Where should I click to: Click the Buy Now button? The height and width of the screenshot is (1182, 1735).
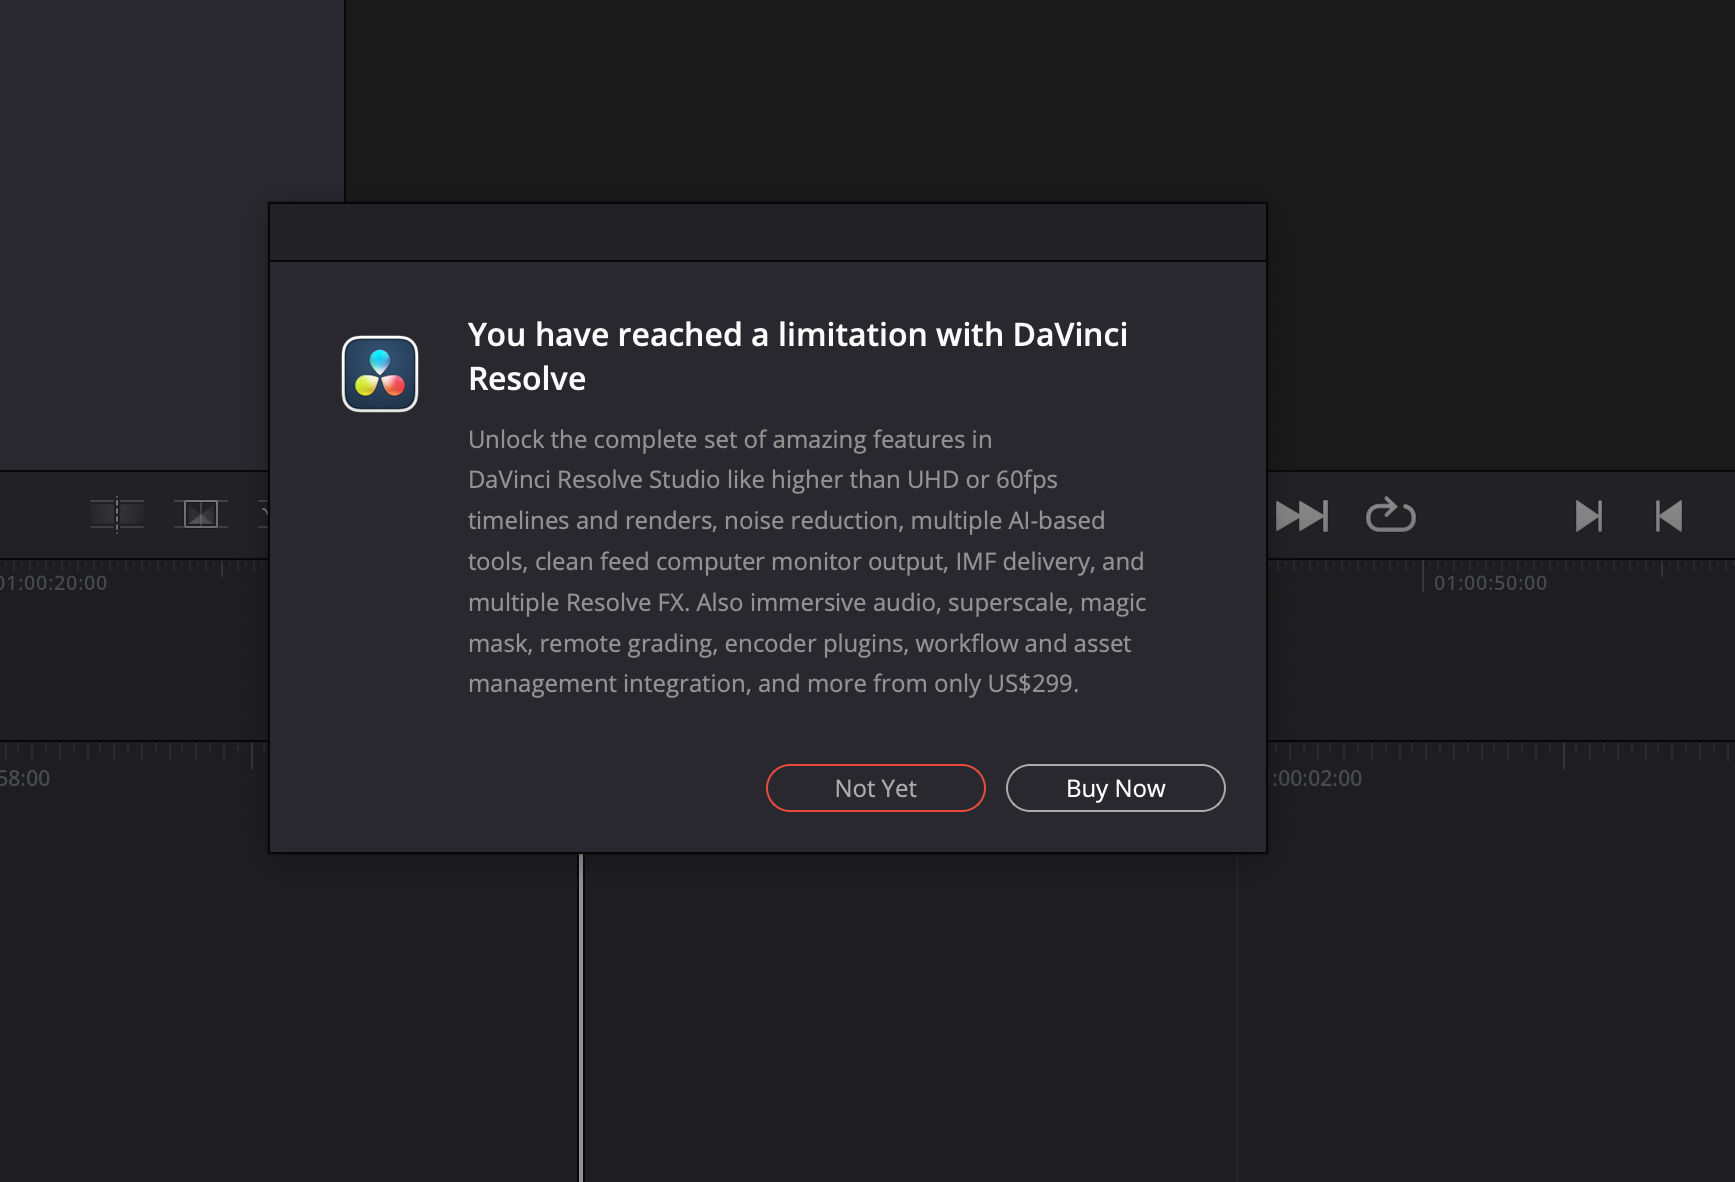(1115, 788)
